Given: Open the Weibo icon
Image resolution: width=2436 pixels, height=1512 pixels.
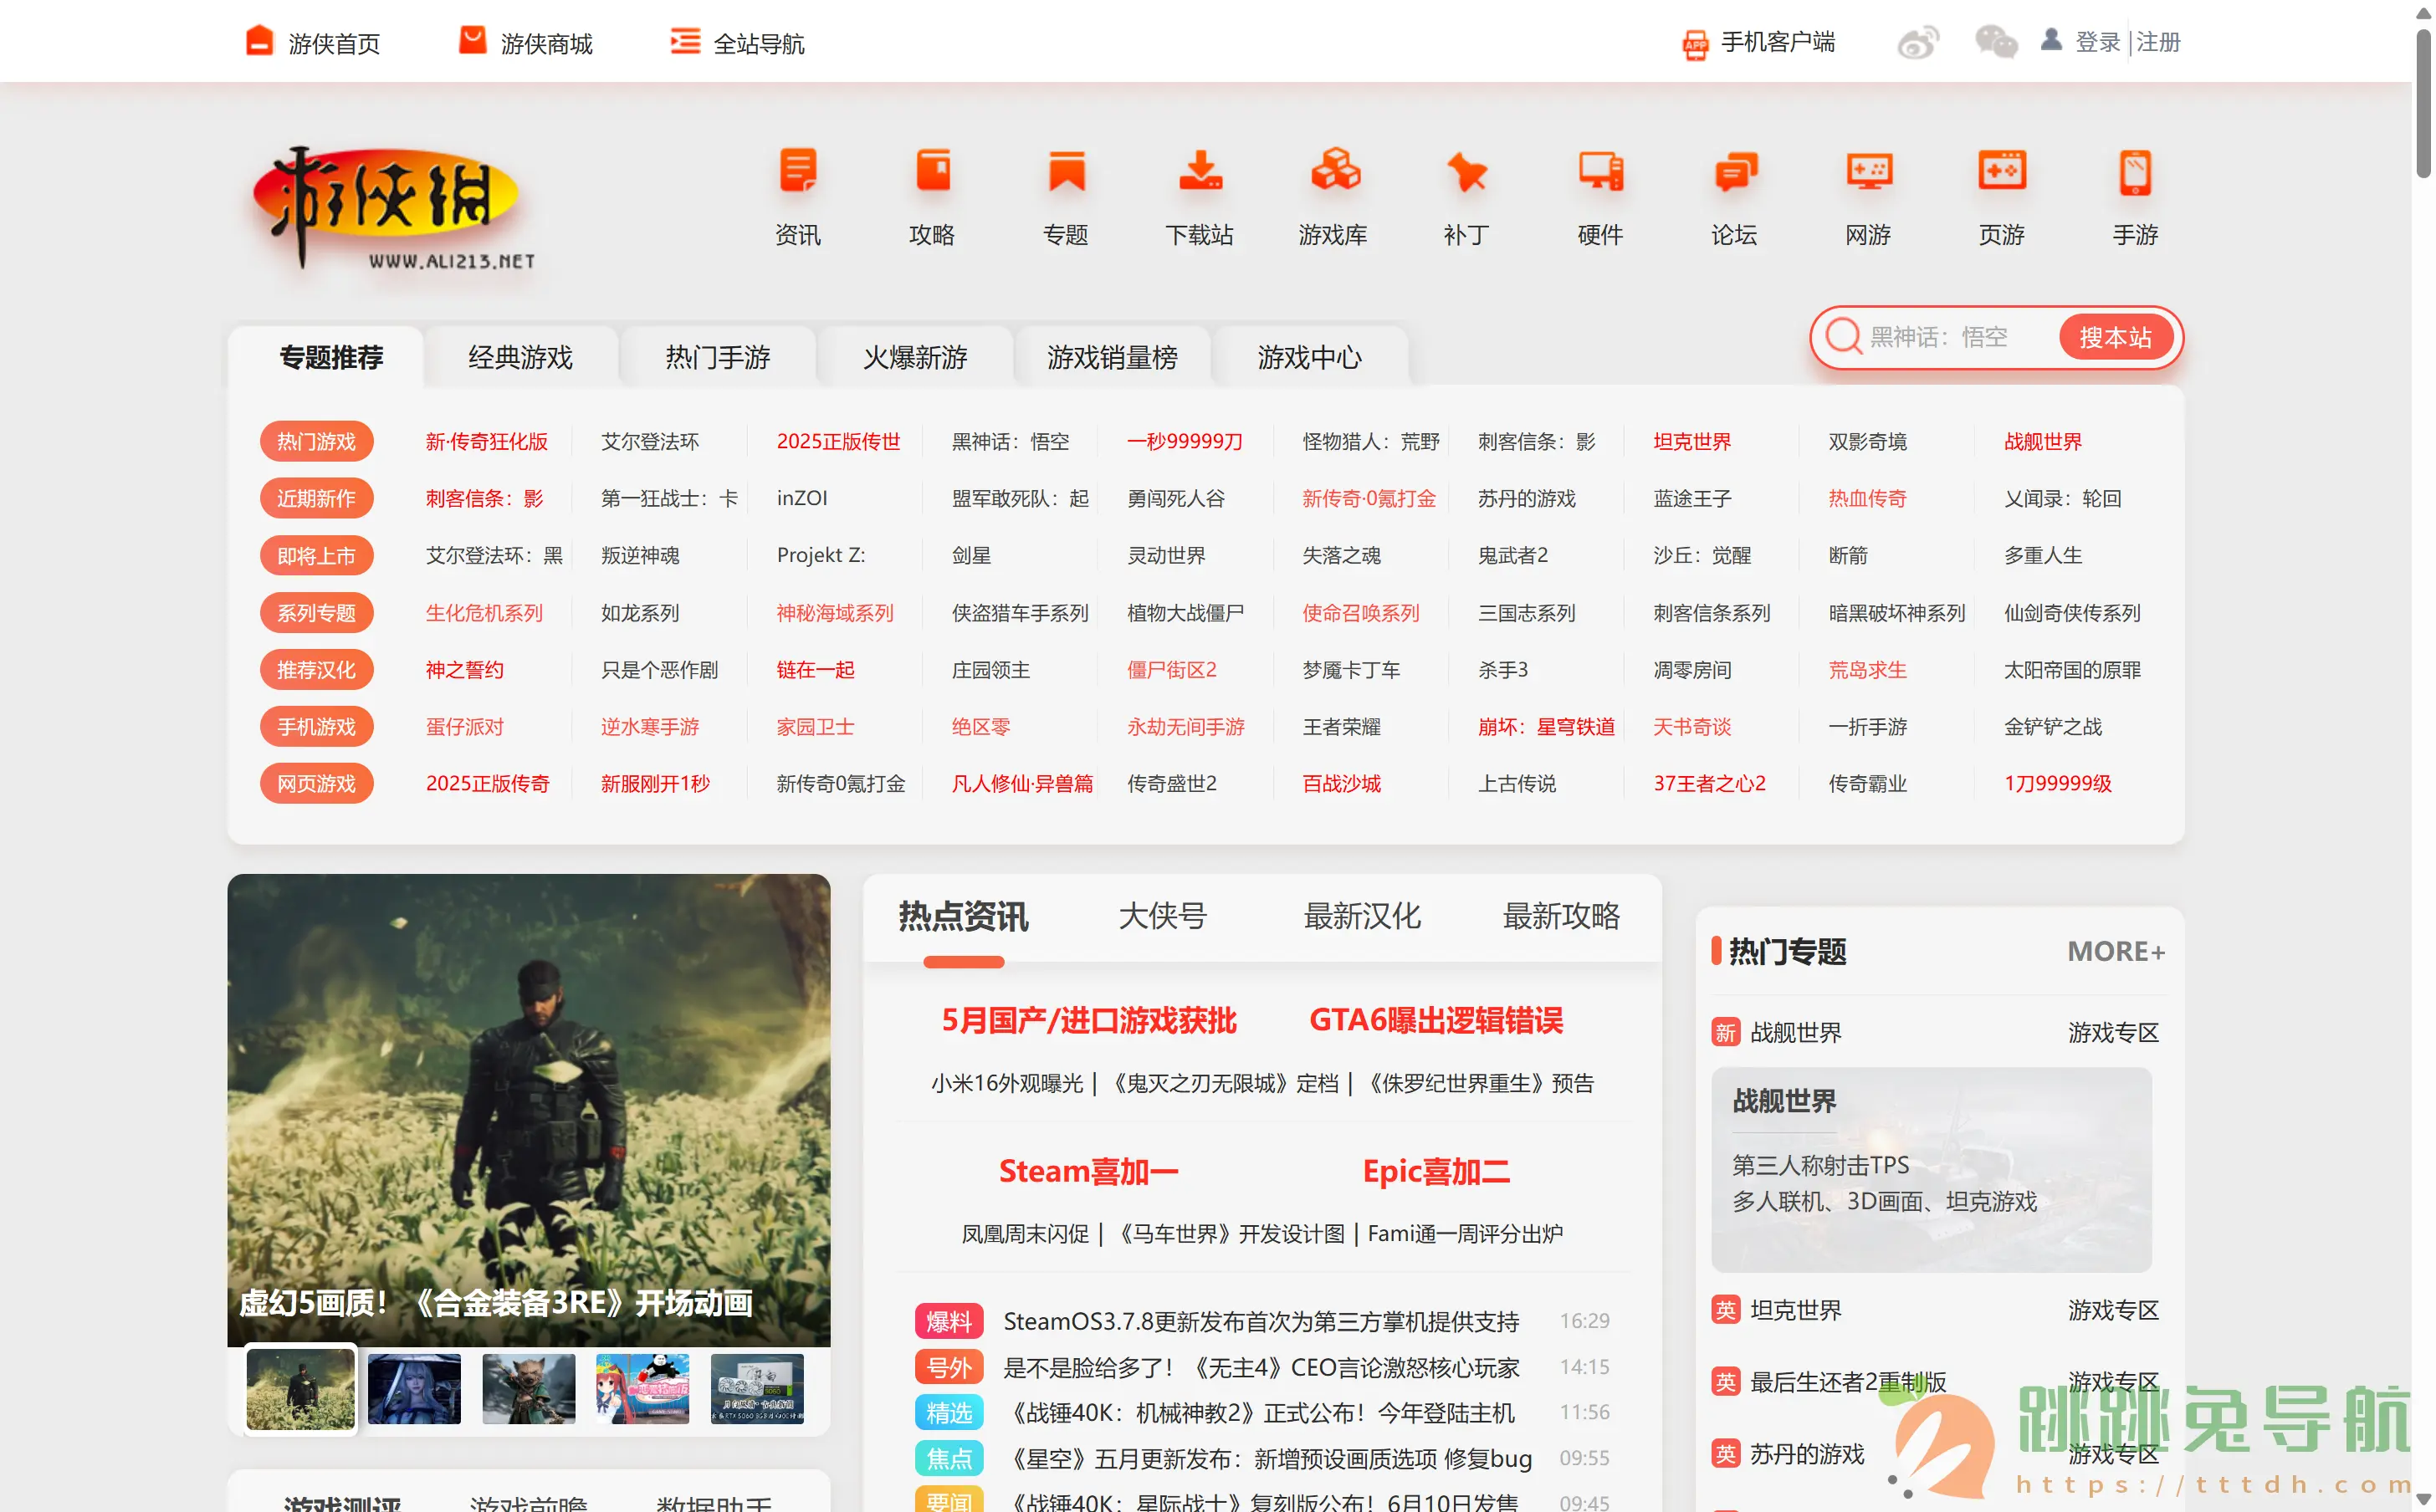Looking at the screenshot, I should 1917,42.
